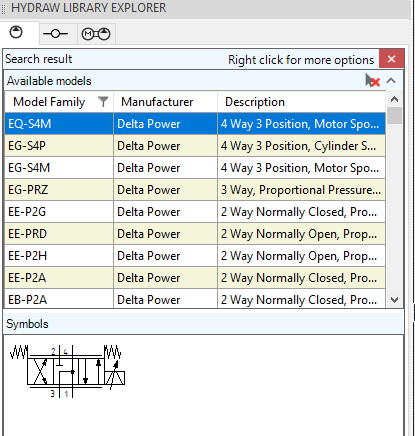Select the EG-S4M model row
The height and width of the screenshot is (436, 415).
[x=195, y=168]
